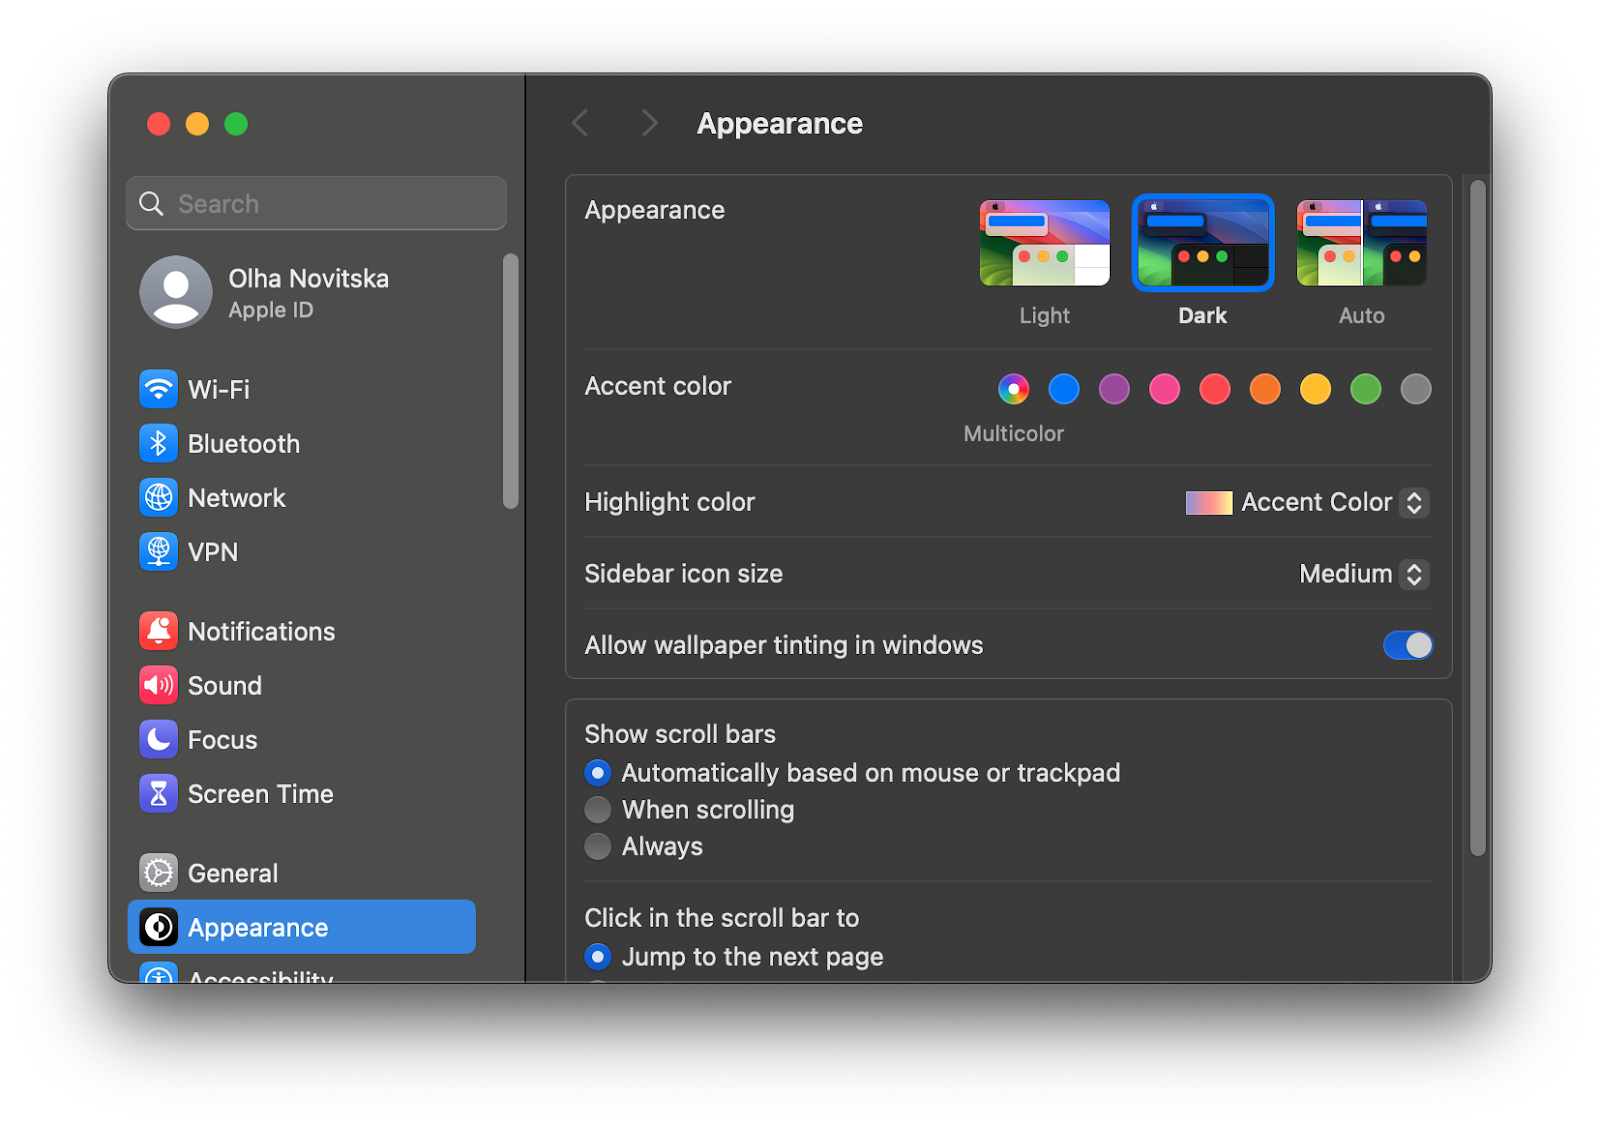
Task: Click the sidebar search field
Action: 316,203
